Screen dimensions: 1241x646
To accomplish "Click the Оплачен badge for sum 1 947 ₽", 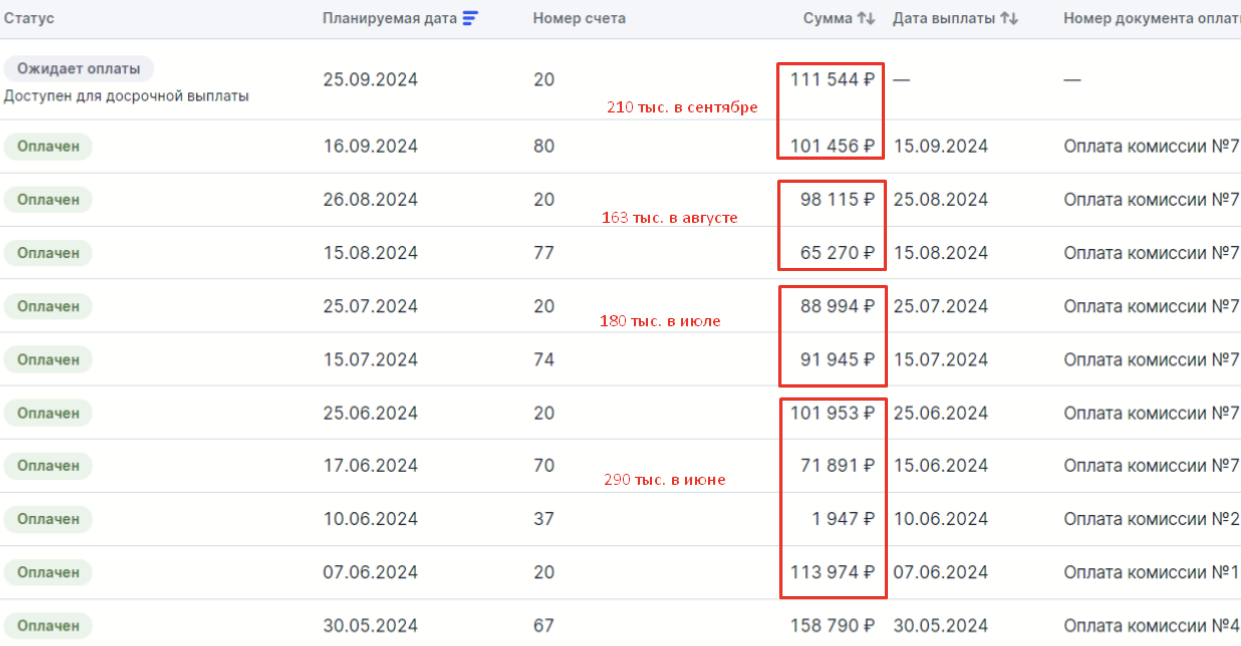I will coord(48,519).
